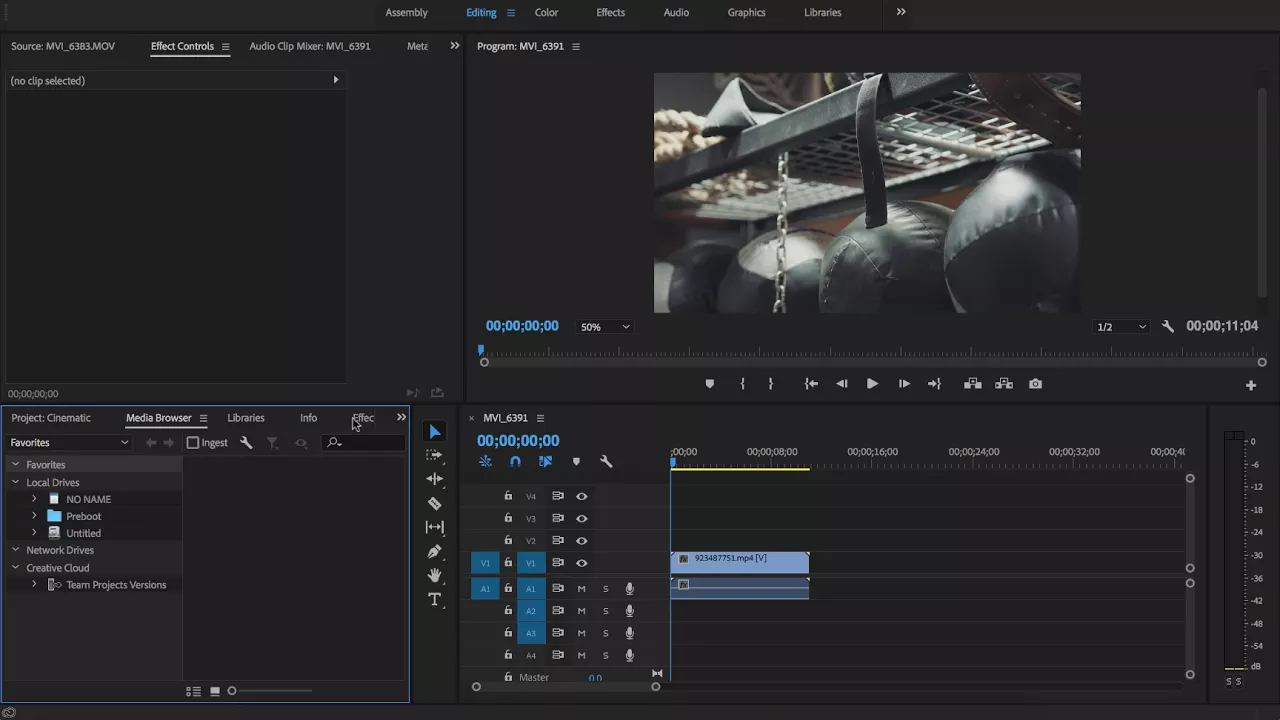Select the Hand tool
Viewport: 1280px width, 720px height.
coord(435,575)
